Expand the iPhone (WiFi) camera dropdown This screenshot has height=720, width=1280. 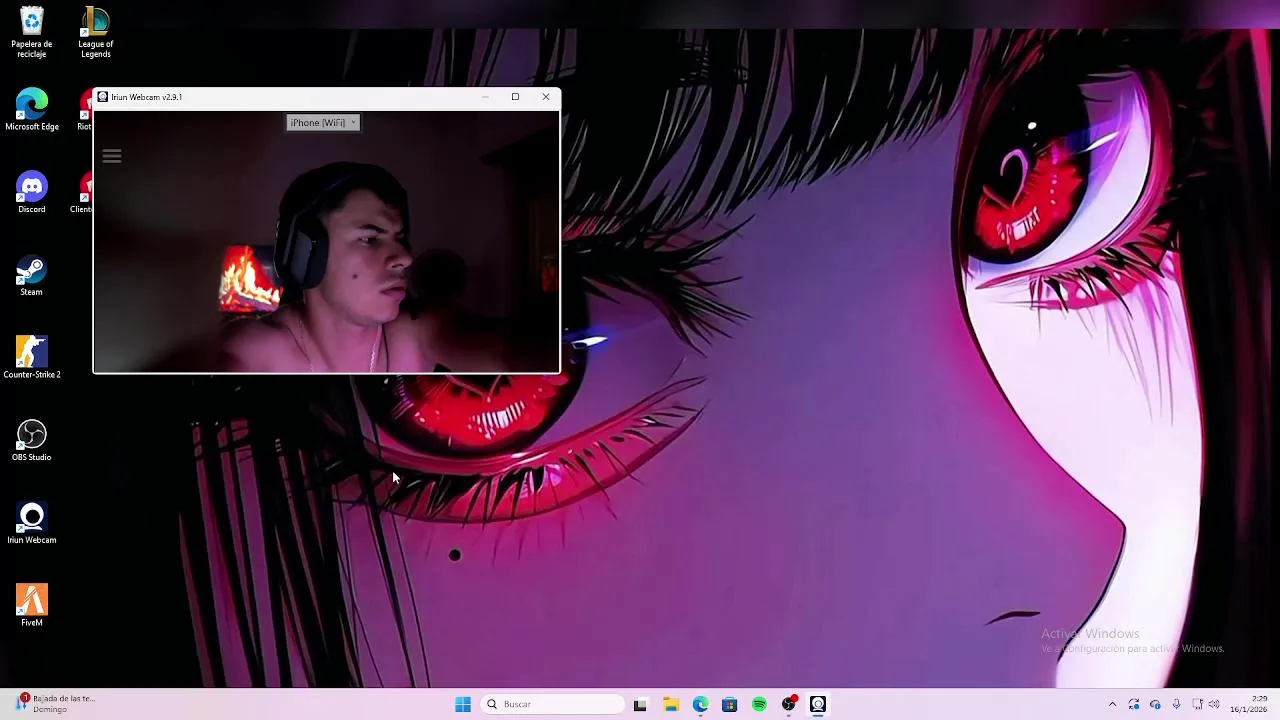pos(322,122)
